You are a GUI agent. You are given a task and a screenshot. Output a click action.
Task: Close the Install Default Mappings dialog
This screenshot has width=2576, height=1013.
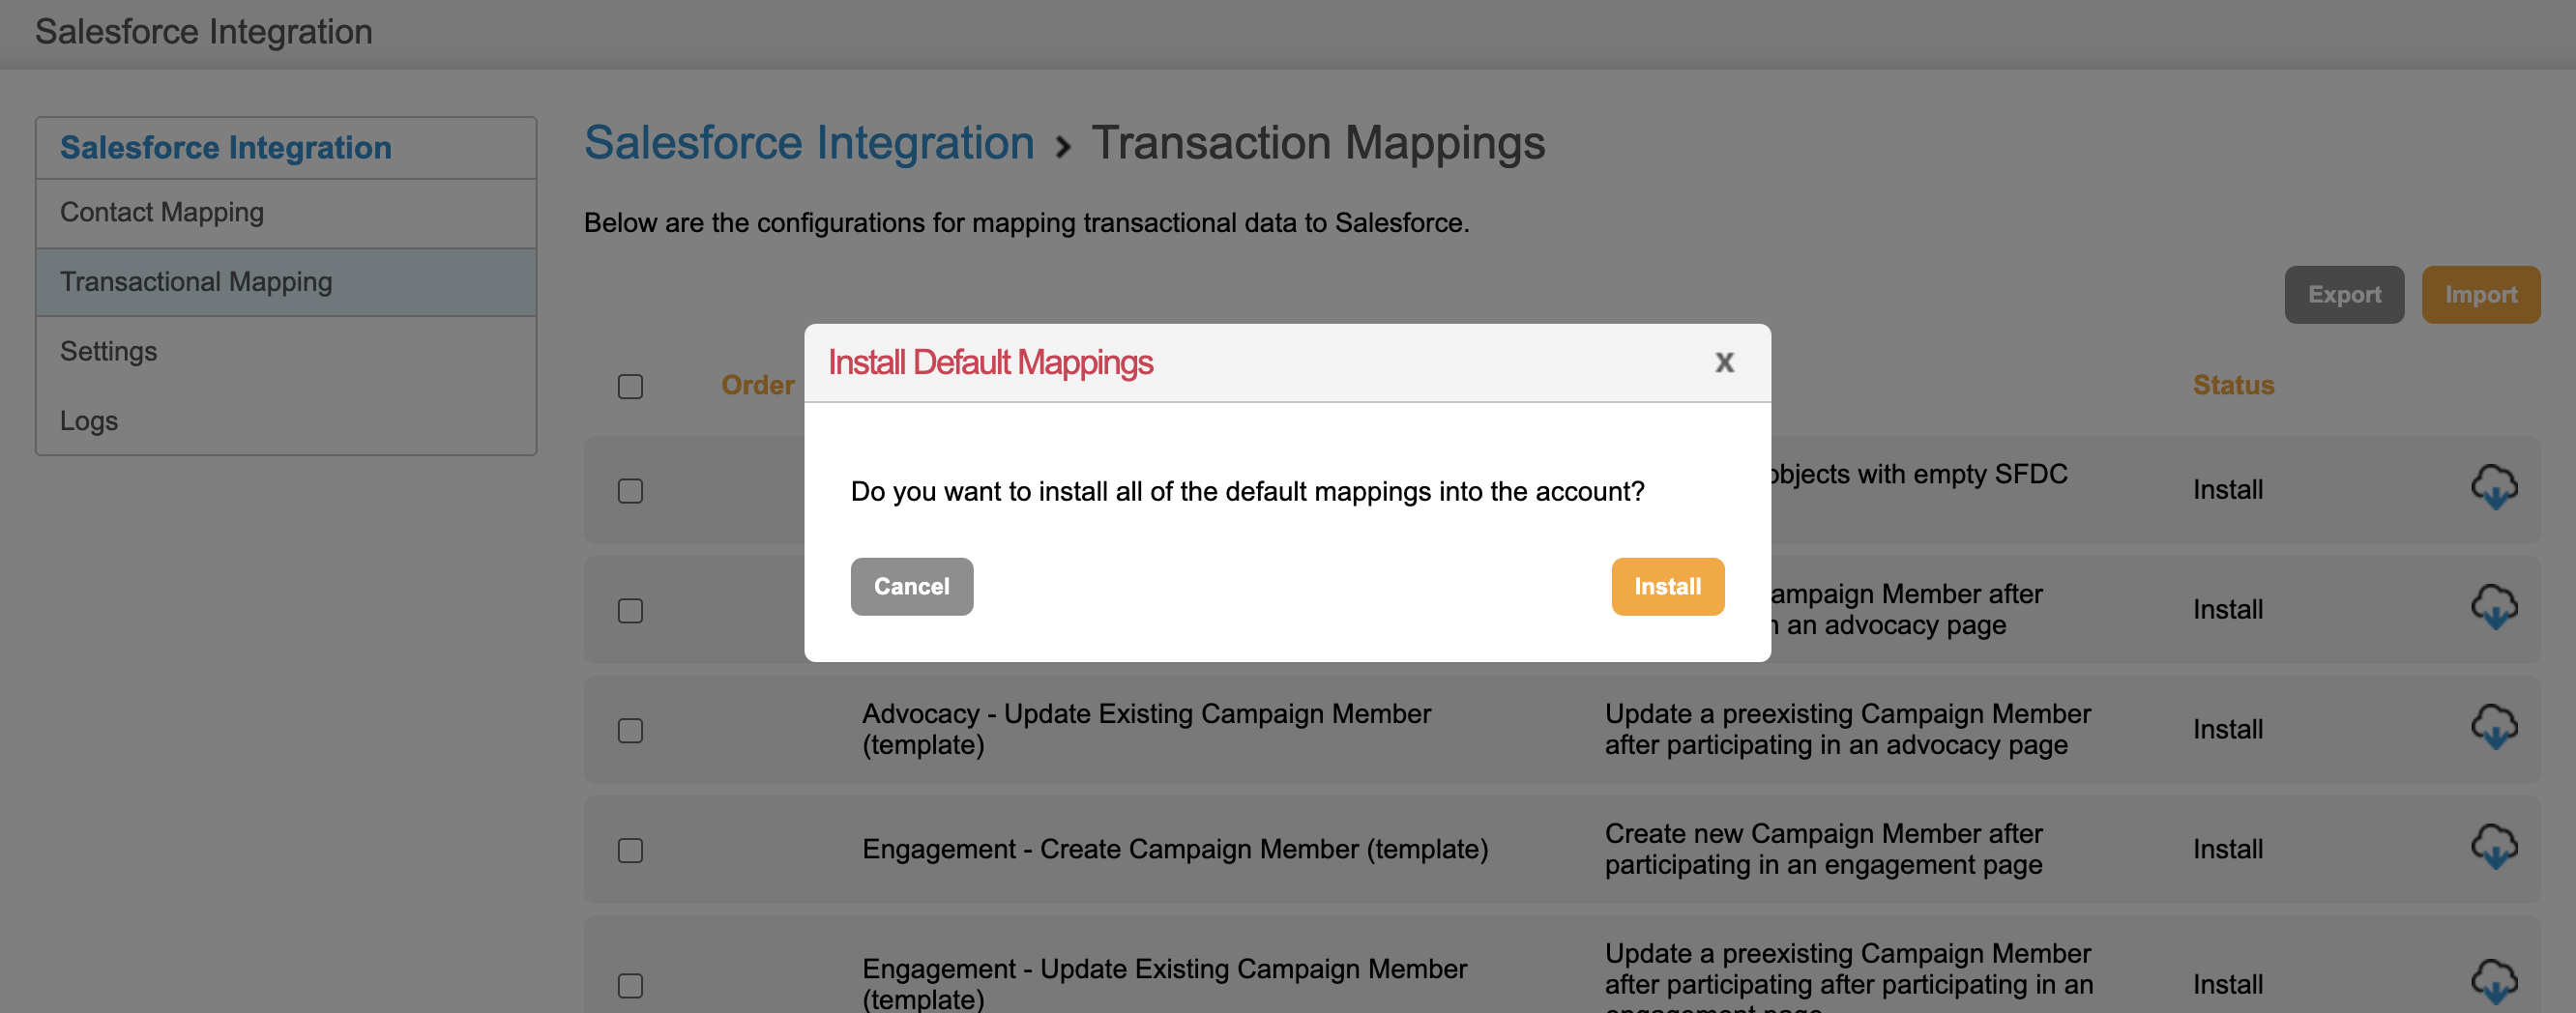tap(1724, 362)
